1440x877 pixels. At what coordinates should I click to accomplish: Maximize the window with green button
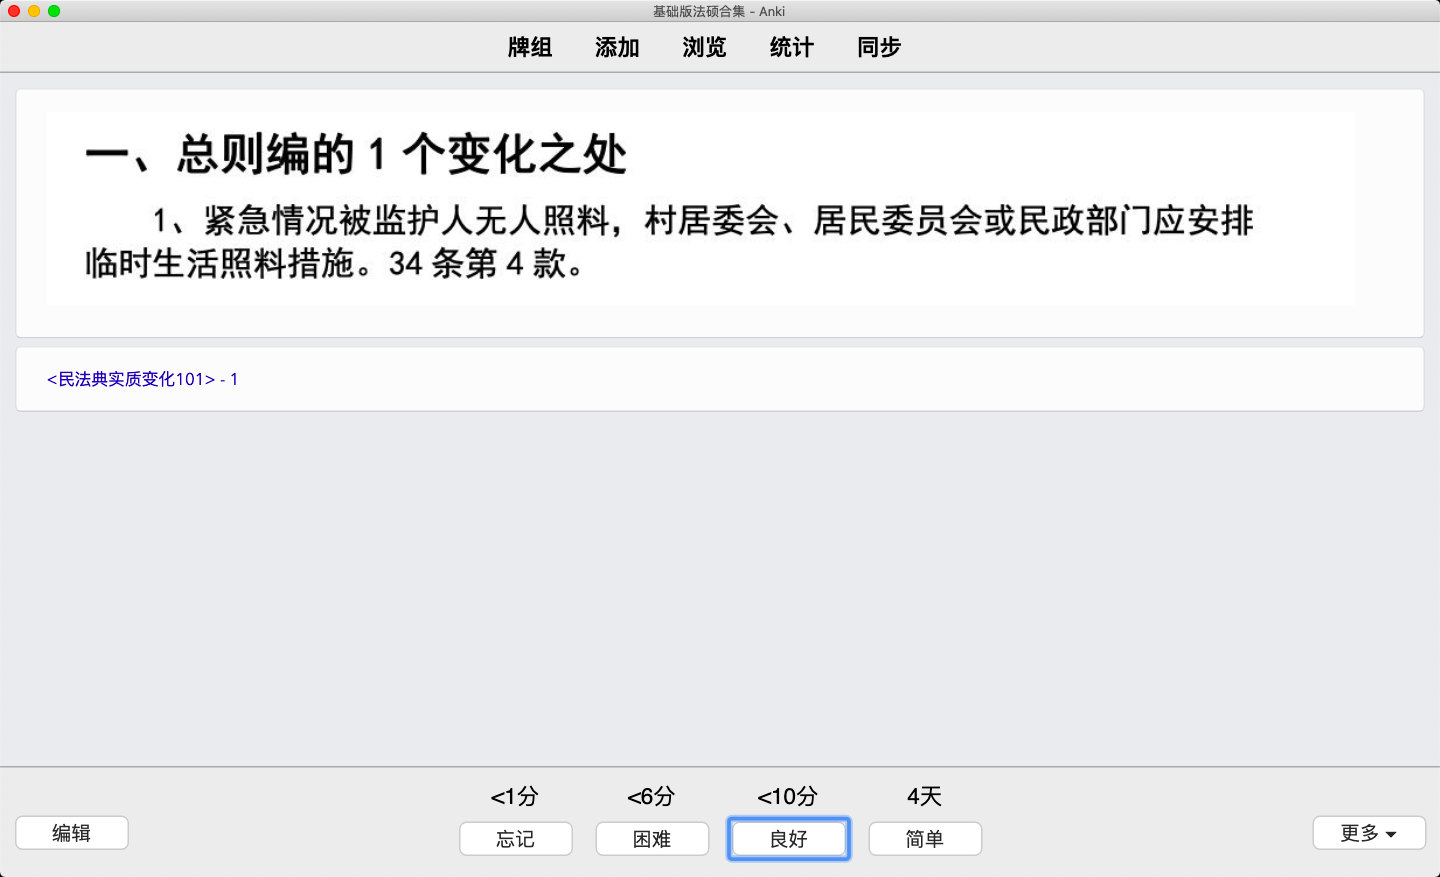[x=54, y=11]
